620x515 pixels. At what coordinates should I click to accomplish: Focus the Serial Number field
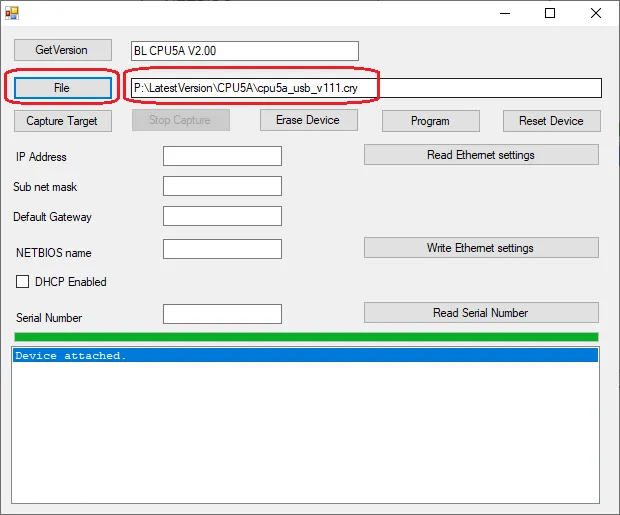click(x=222, y=314)
